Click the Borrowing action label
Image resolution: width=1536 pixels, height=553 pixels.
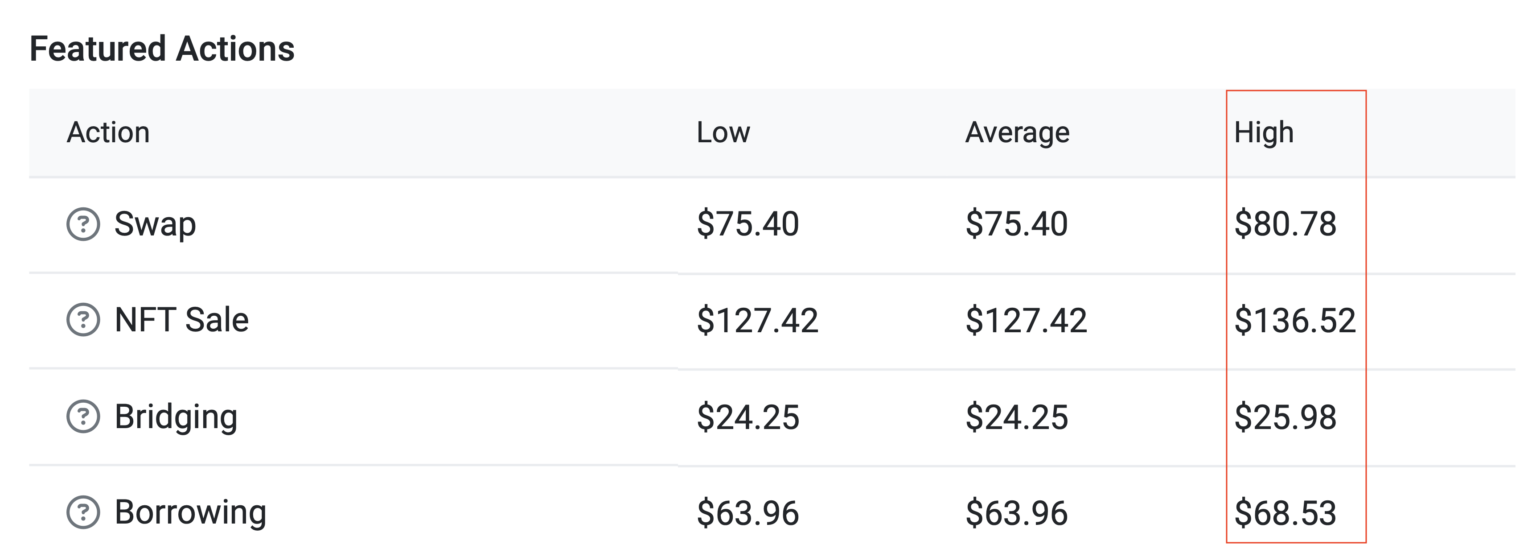pos(190,513)
